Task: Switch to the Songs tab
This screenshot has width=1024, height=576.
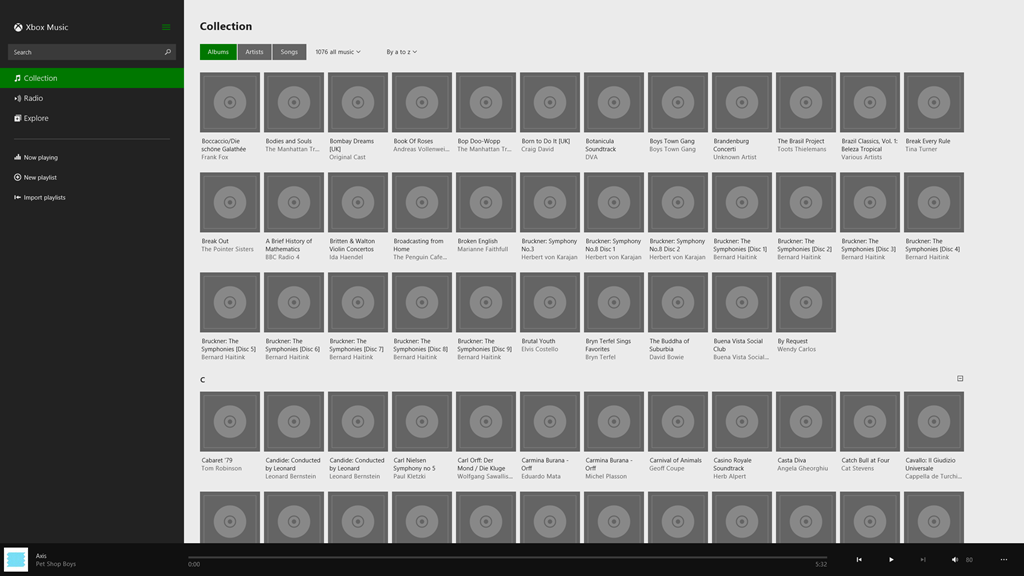Action: (289, 52)
